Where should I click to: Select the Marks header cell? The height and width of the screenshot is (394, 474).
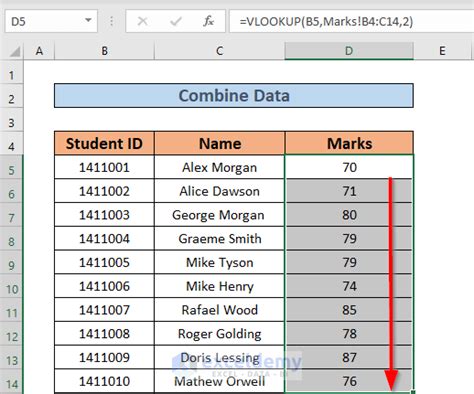(349, 143)
